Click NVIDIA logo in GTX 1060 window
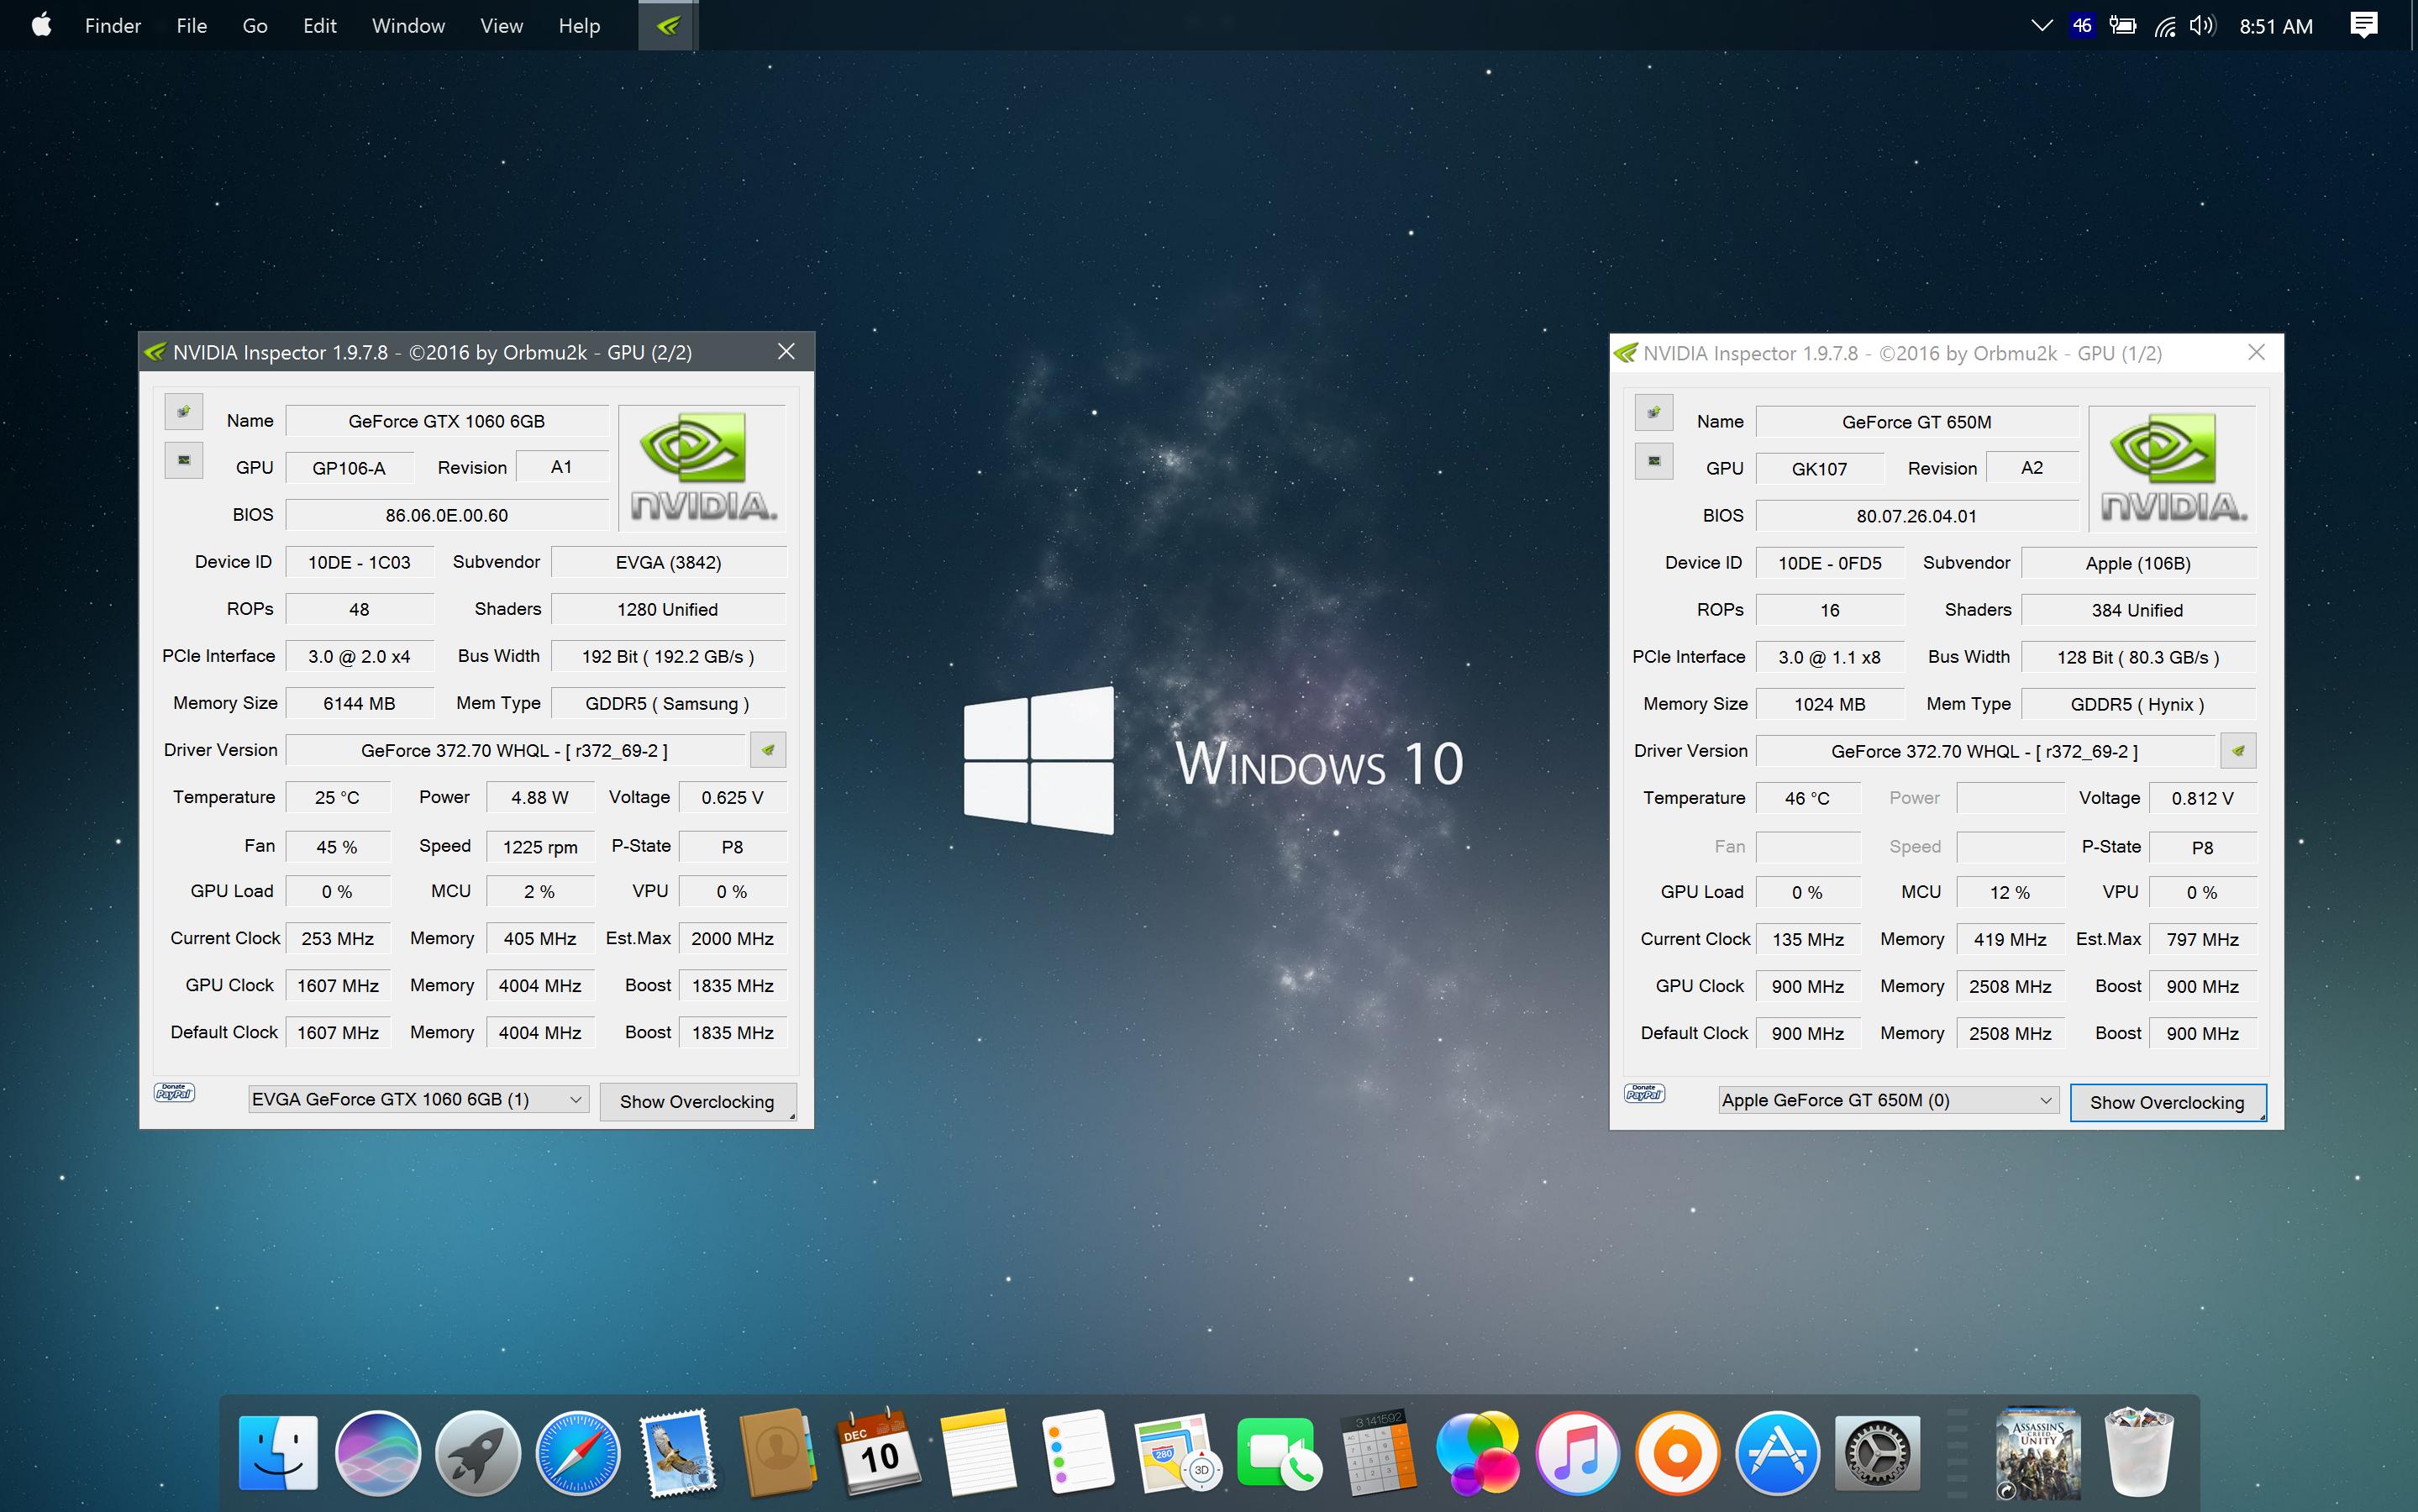2418x1512 pixels. tap(703, 467)
